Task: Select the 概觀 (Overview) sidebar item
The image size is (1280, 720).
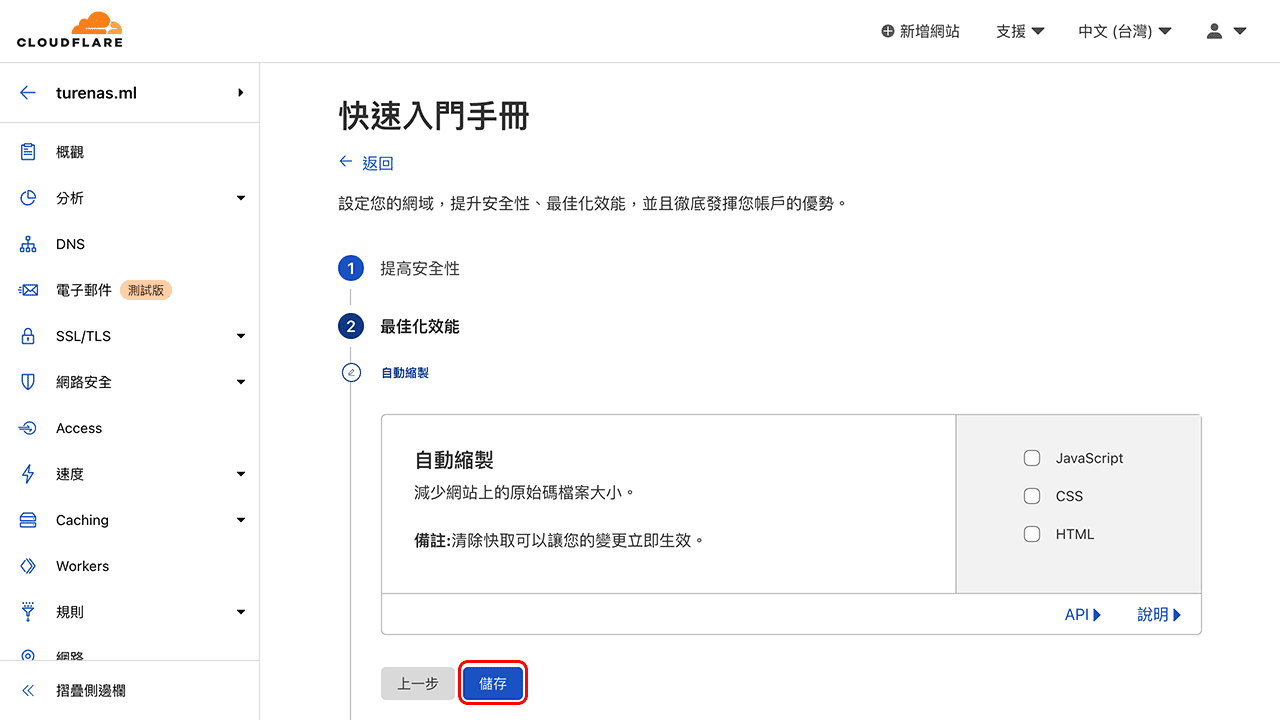Action: (x=70, y=151)
